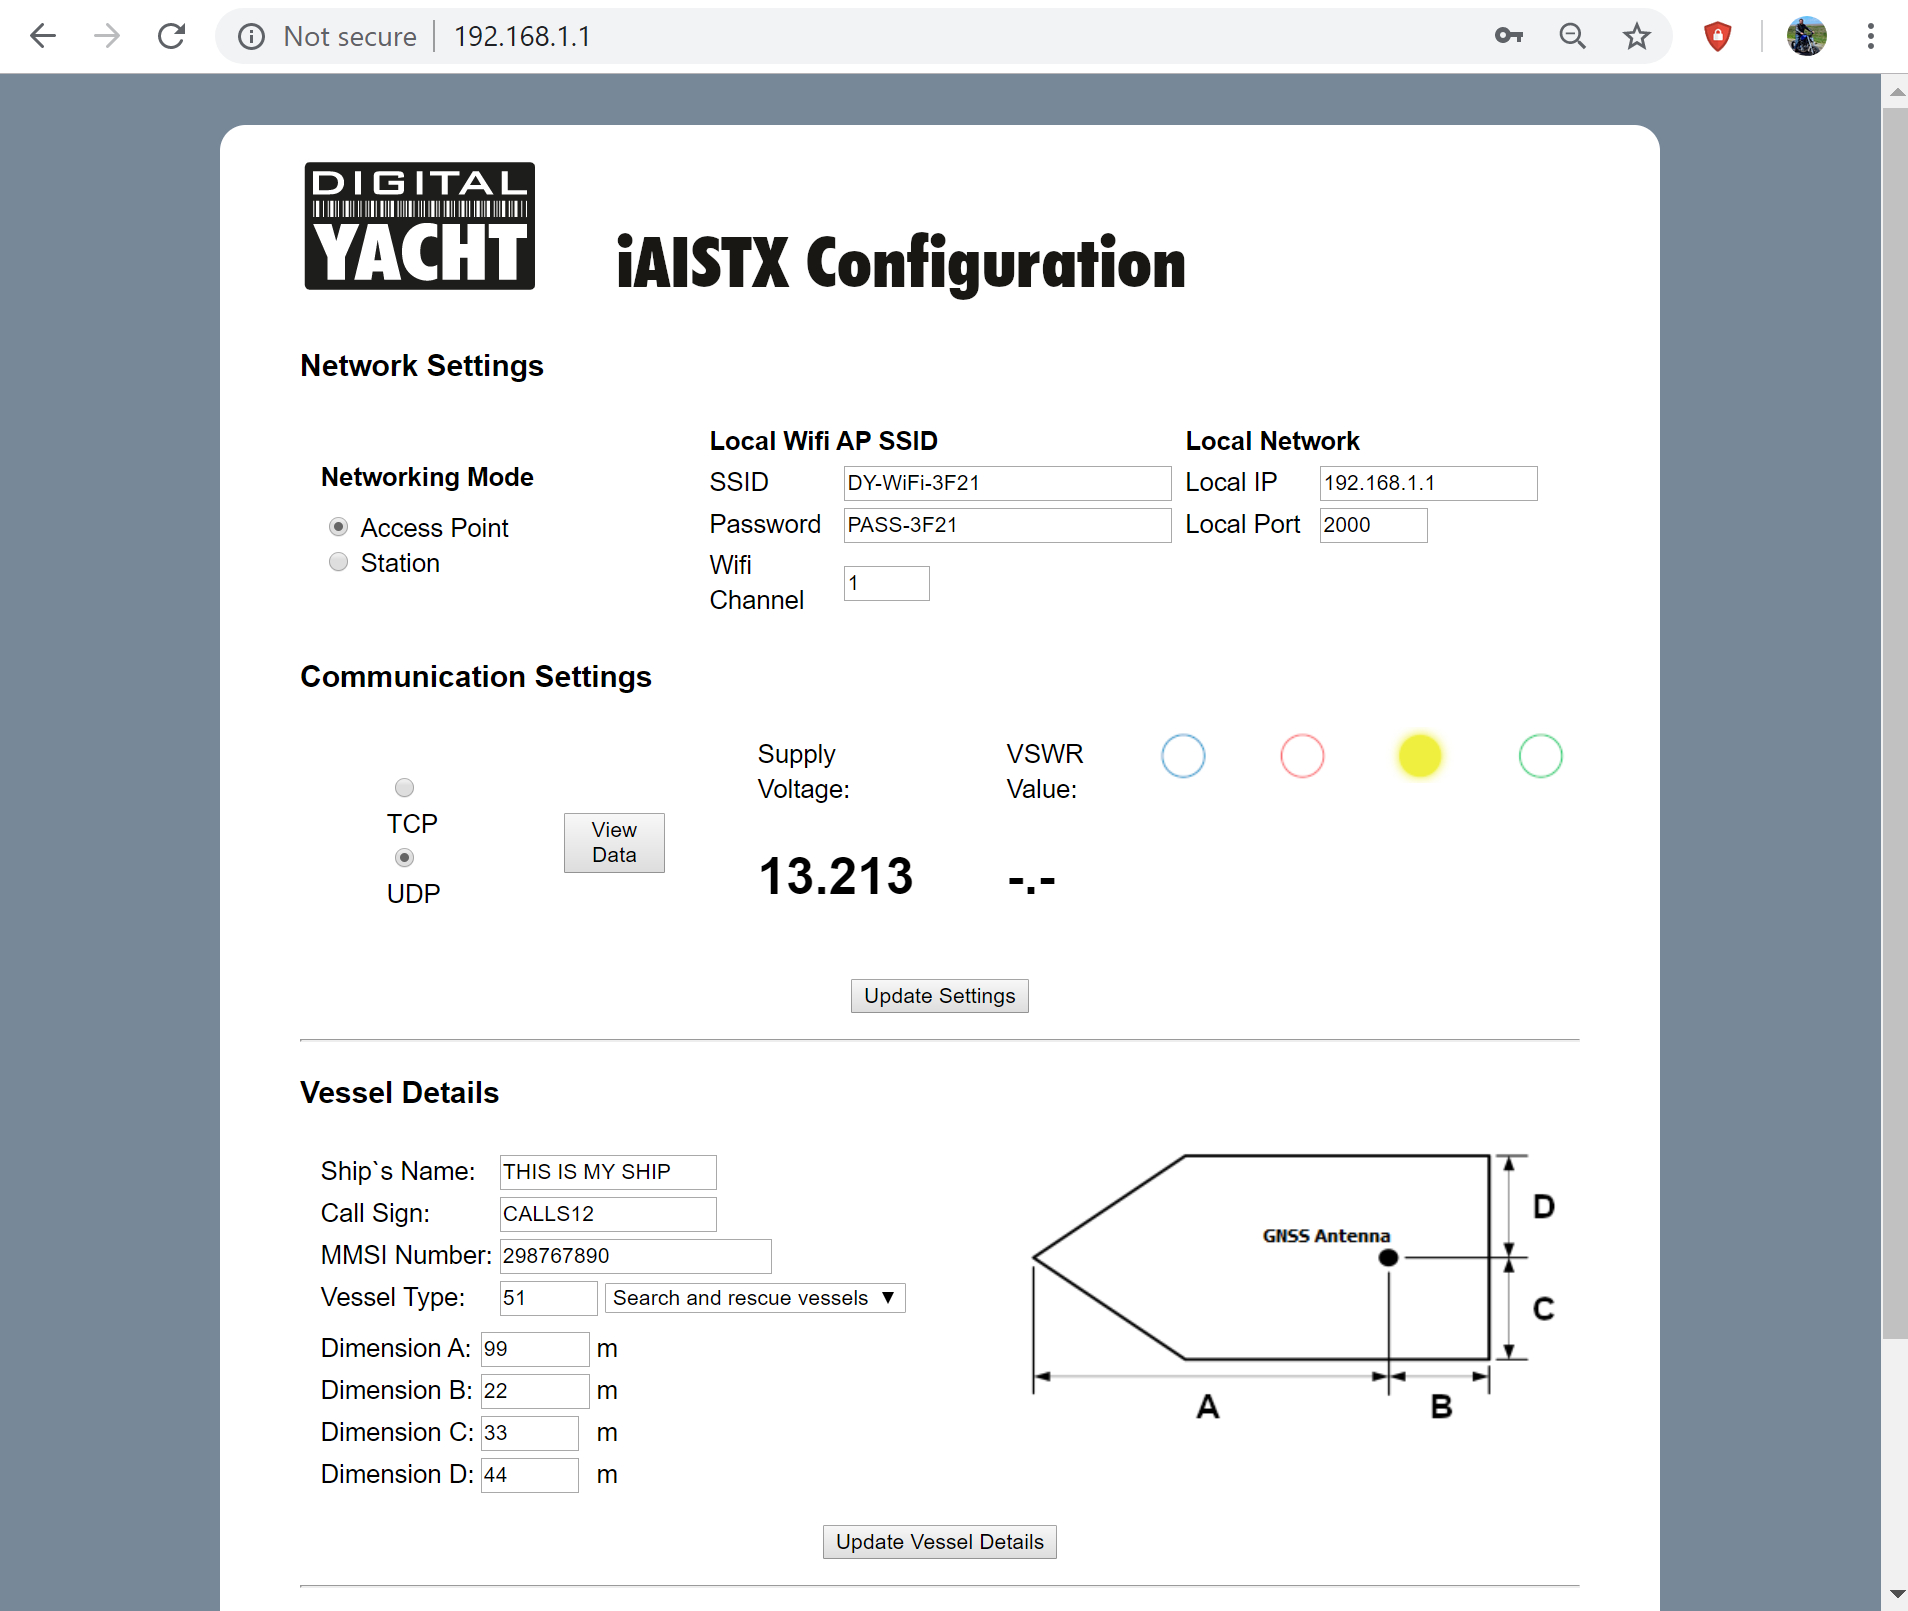Click the Vessel Type code field
Screen dimensions: 1908x1611
(548, 1298)
